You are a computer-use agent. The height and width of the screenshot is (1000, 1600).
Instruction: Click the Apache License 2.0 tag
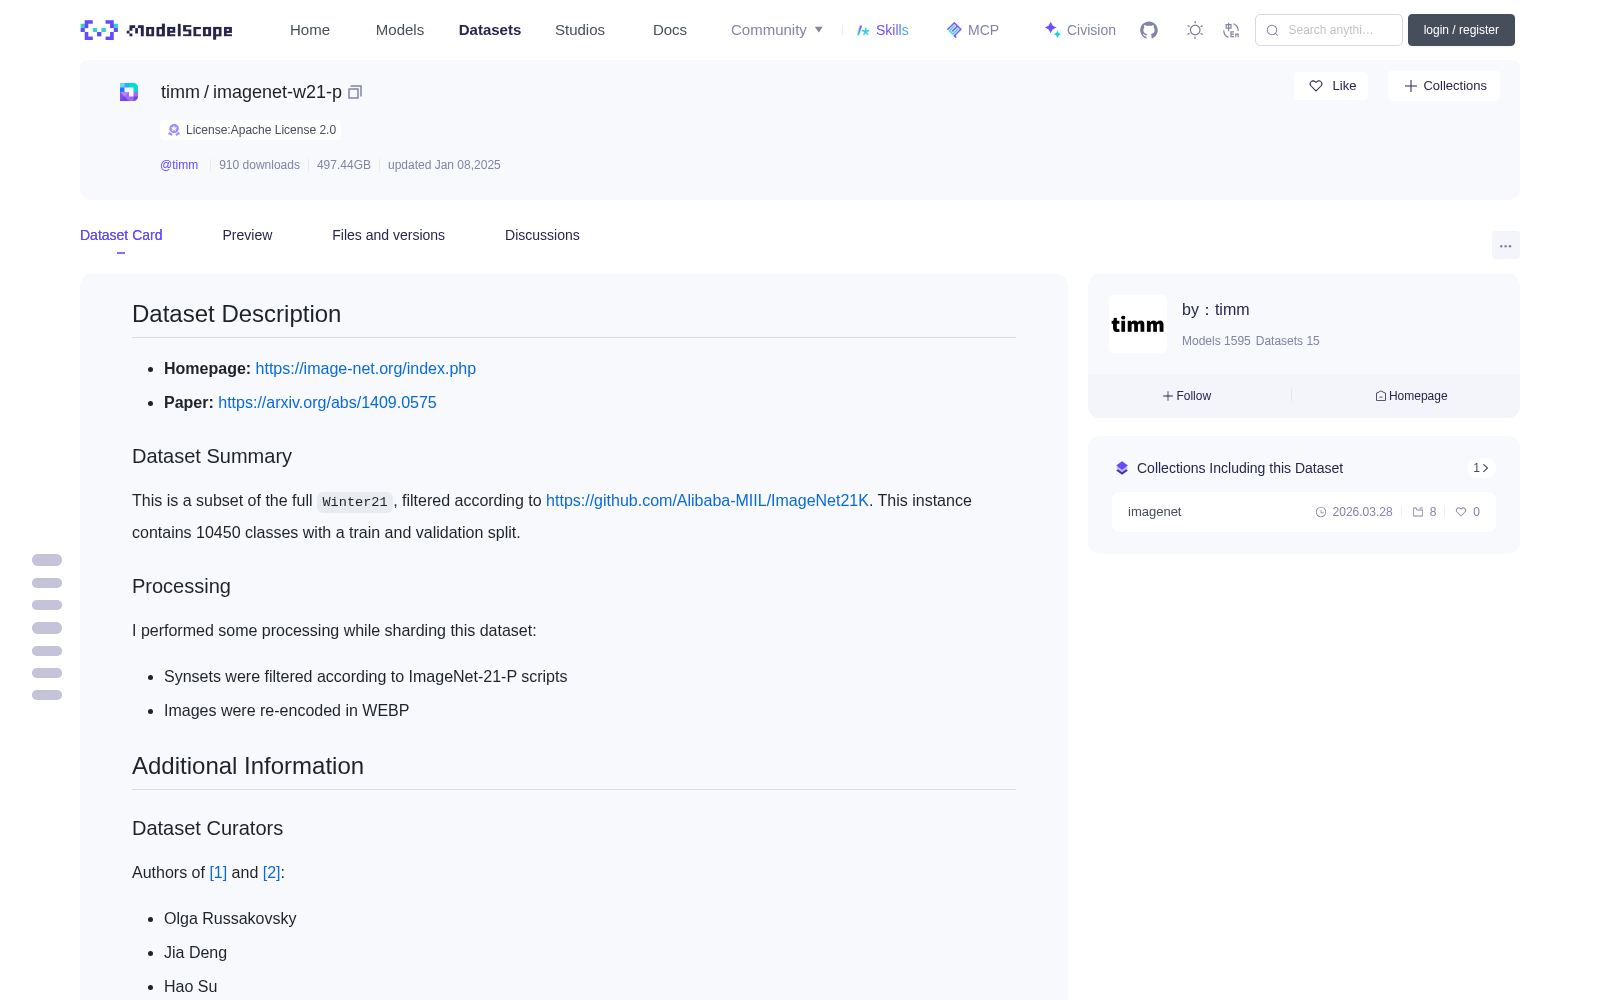pyautogui.click(x=251, y=130)
